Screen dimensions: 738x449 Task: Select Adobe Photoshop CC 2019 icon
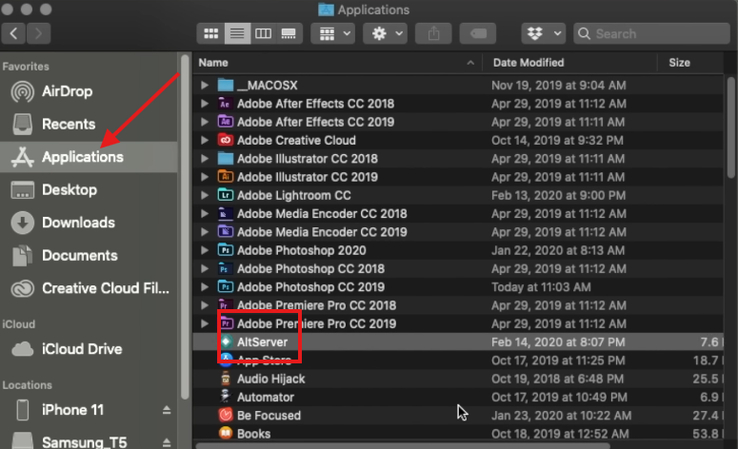pyautogui.click(x=225, y=287)
